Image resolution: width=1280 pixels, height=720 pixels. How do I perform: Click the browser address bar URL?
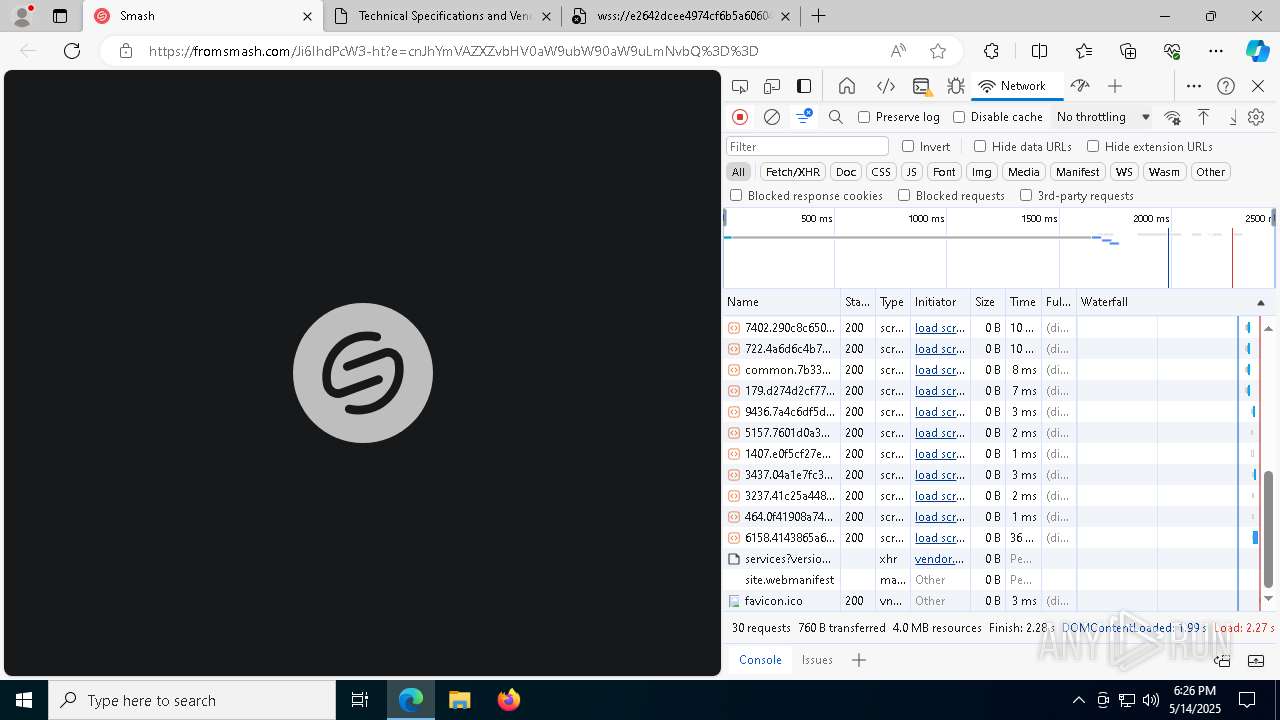(453, 51)
